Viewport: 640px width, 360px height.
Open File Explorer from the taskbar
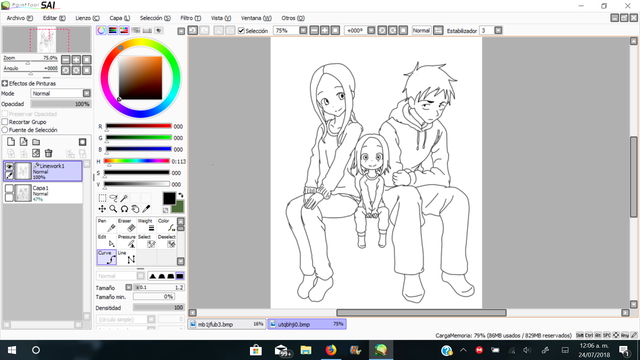[306, 350]
